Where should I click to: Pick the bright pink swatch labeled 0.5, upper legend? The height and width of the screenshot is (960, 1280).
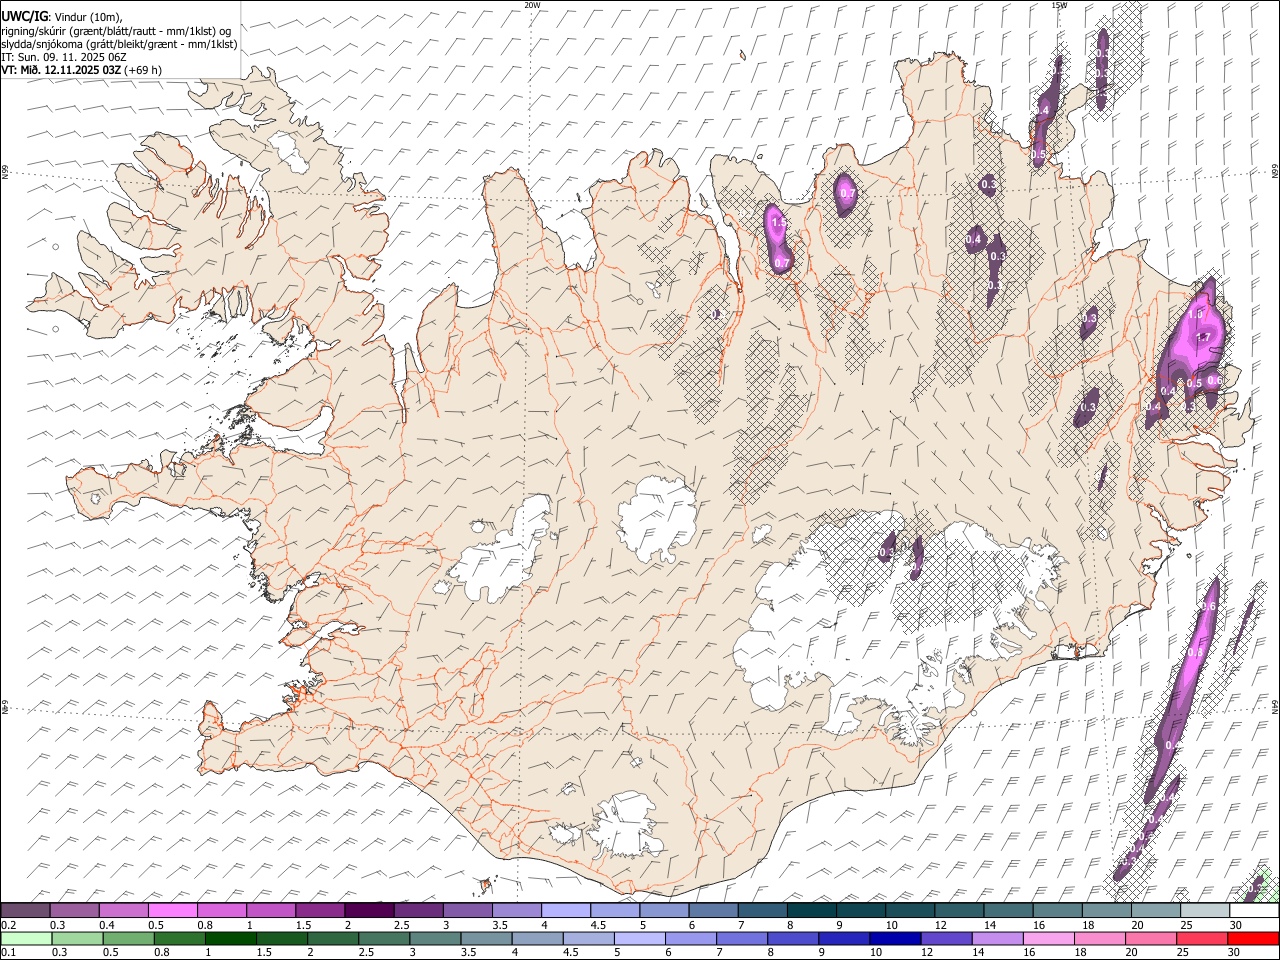click(173, 910)
